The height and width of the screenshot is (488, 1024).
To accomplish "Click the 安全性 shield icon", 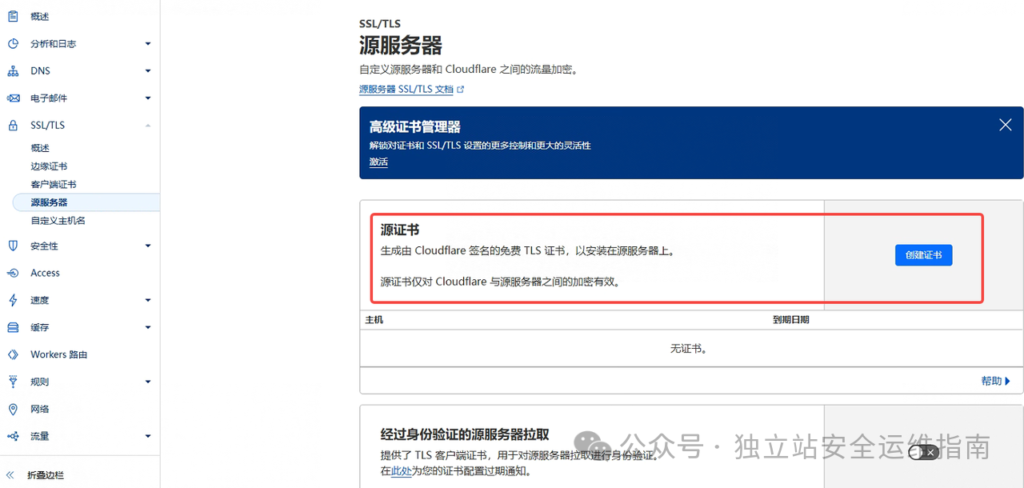I will 12,246.
